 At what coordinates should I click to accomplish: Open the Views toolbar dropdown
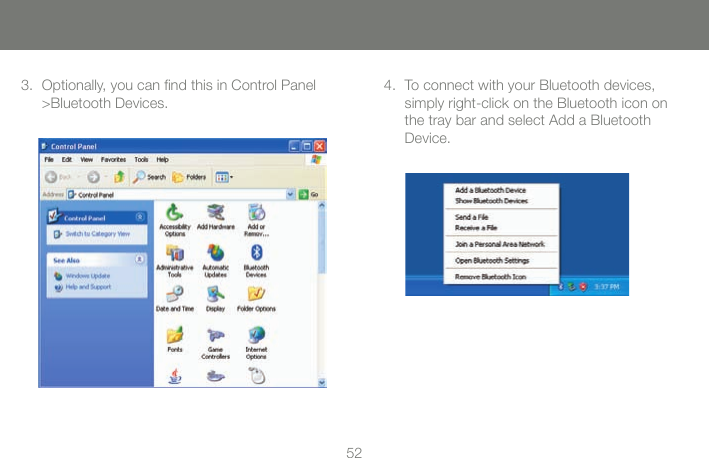(x=224, y=177)
